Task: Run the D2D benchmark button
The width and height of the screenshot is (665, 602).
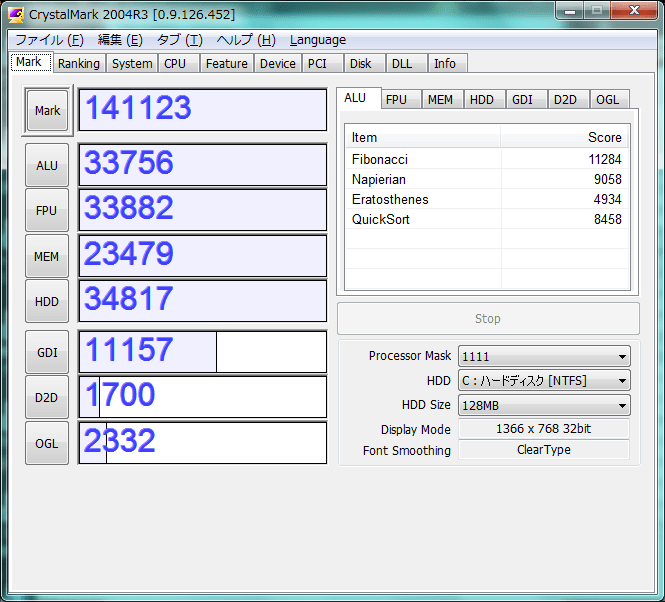Action: click(47, 398)
